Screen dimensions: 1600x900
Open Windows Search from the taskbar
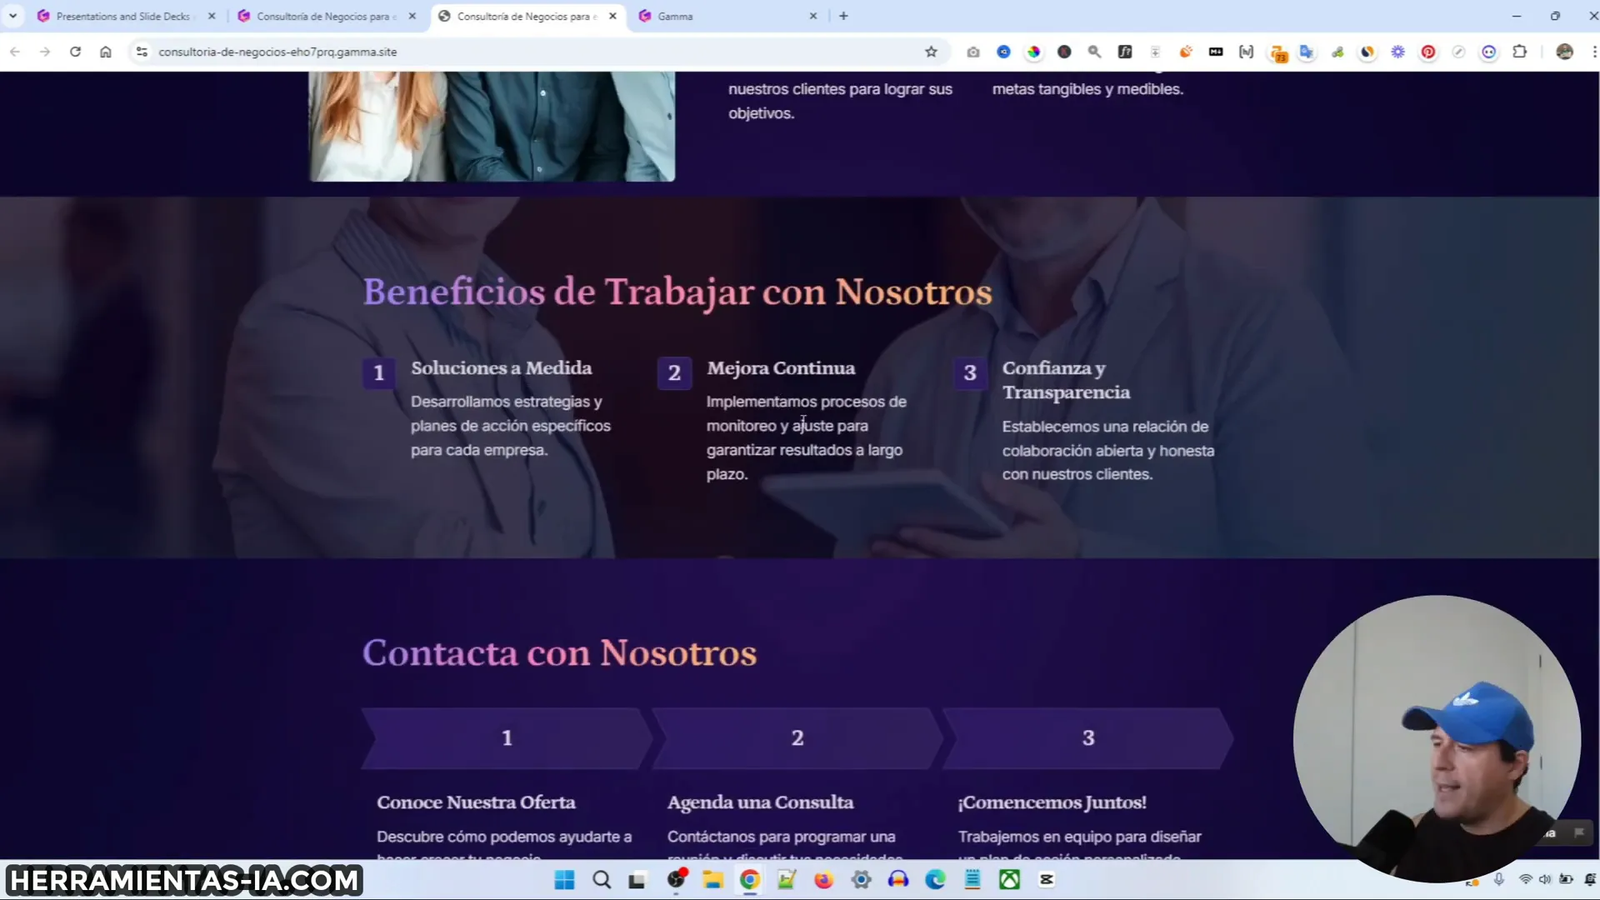click(601, 880)
